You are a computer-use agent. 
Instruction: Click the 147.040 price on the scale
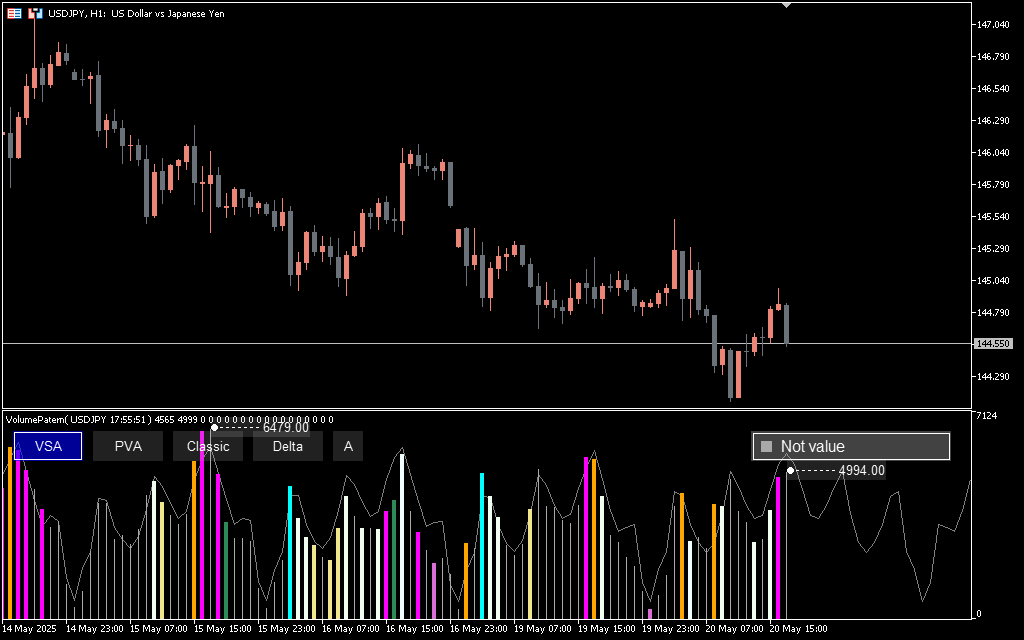[x=992, y=24]
